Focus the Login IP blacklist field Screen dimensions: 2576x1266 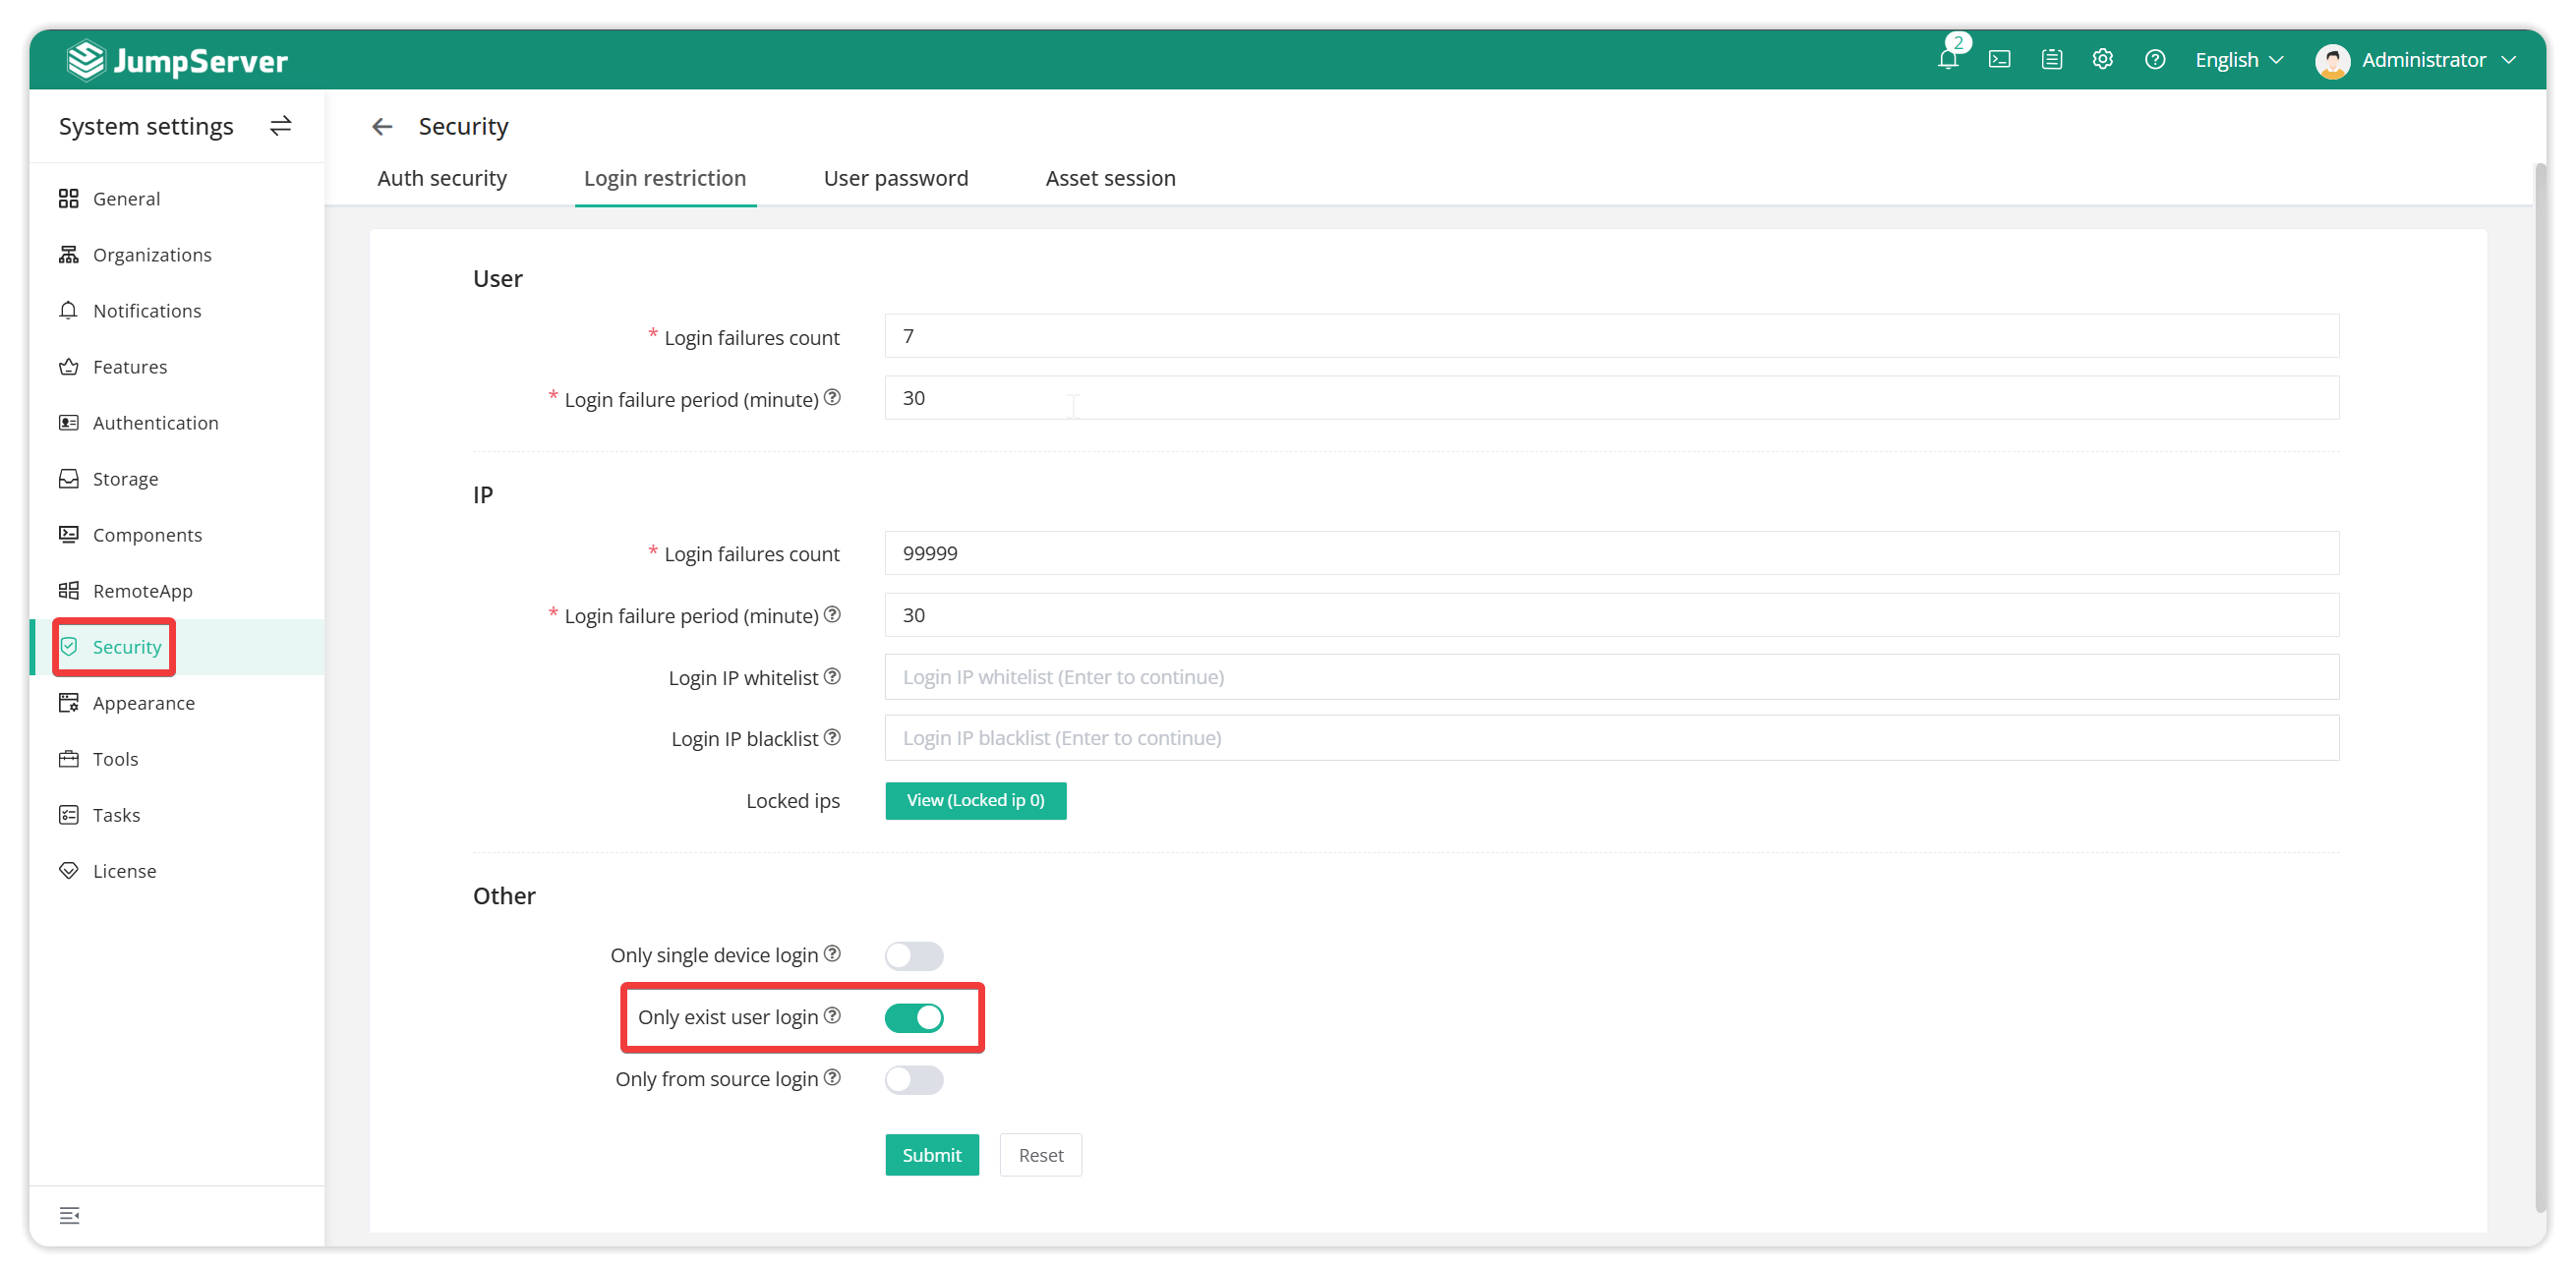[x=1611, y=738]
